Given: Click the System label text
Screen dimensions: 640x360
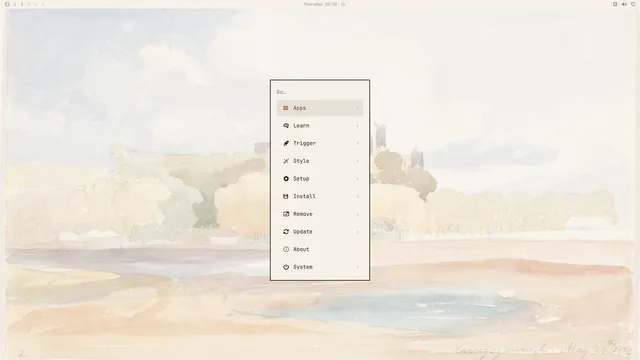Looking at the screenshot, I should (303, 267).
